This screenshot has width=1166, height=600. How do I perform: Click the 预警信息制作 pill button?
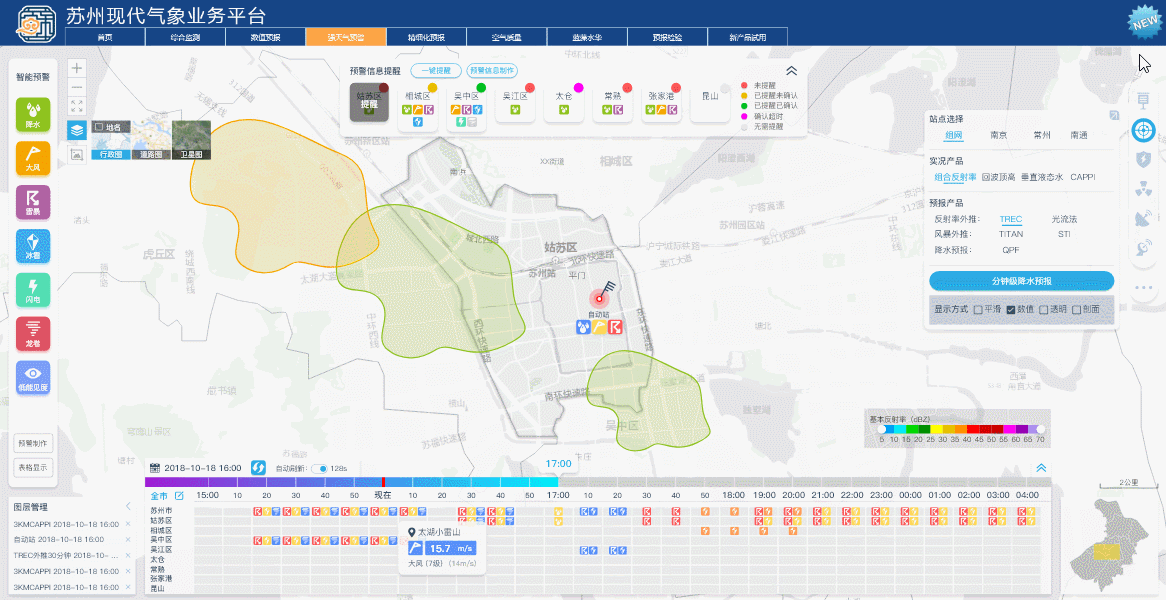(492, 71)
